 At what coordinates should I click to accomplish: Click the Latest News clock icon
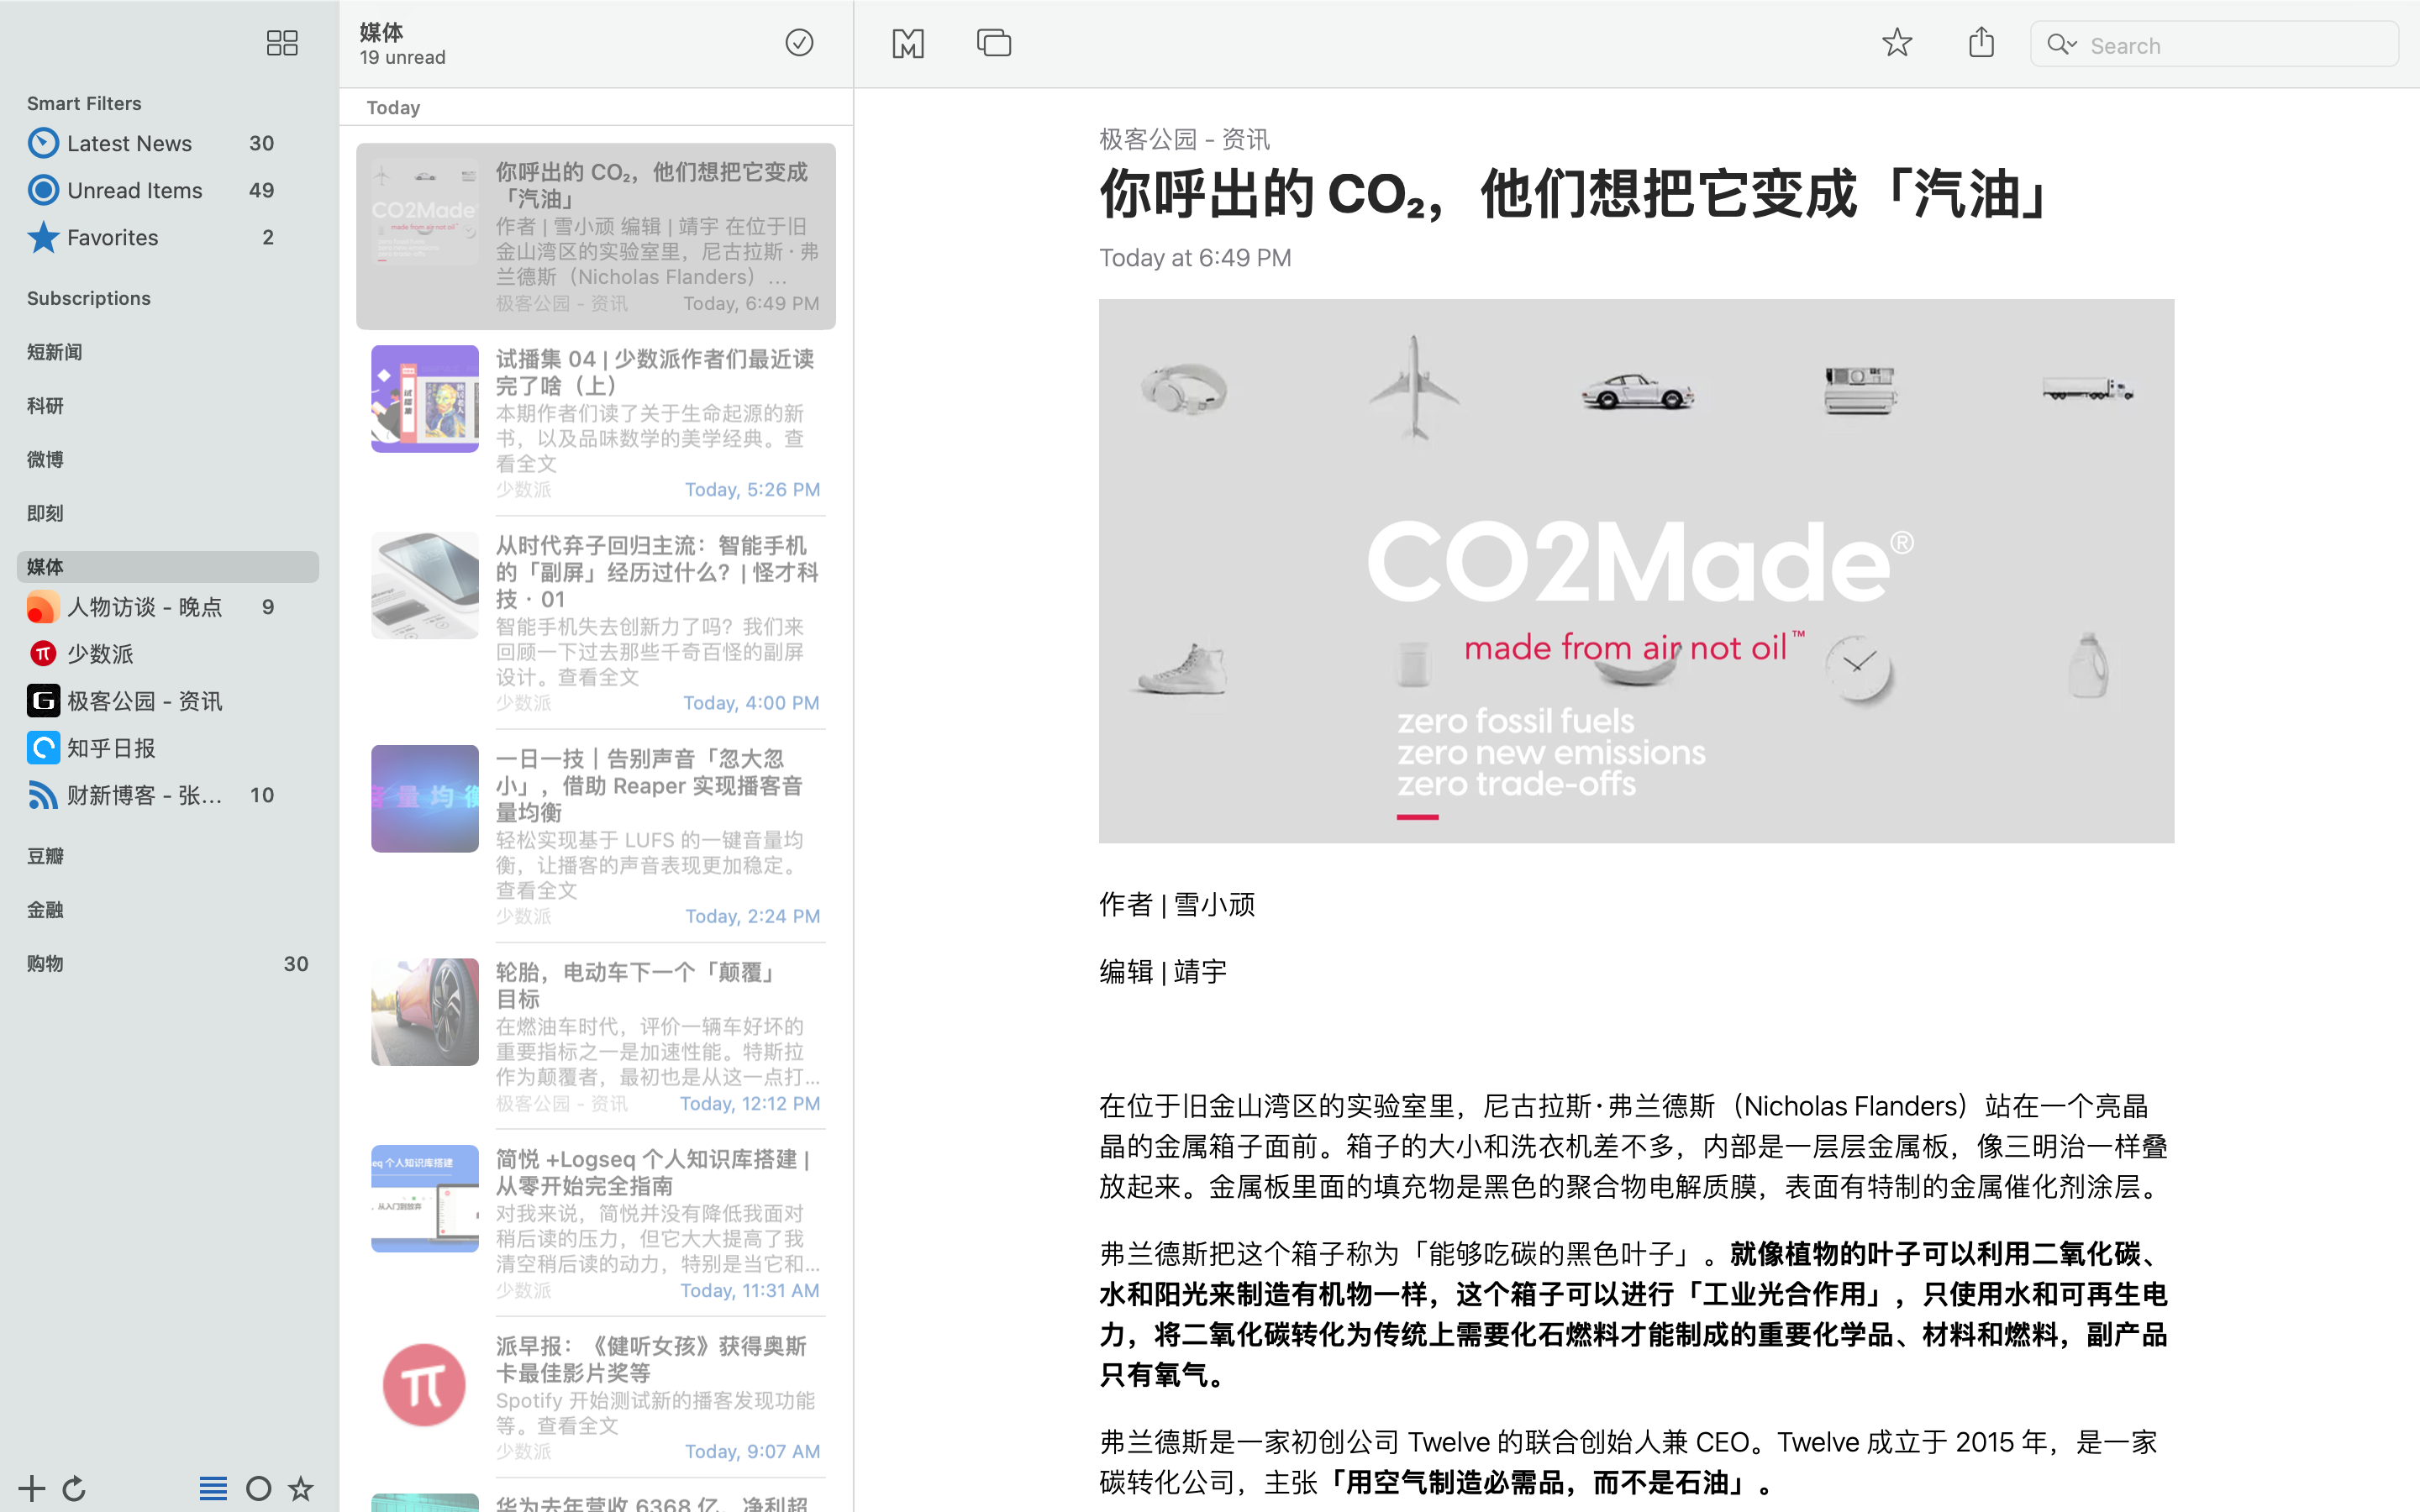[43, 143]
